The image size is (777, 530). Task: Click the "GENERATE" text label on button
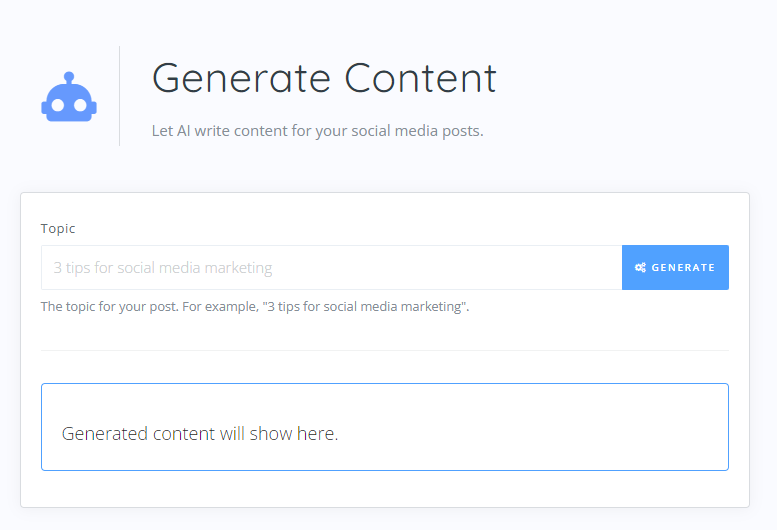683,268
